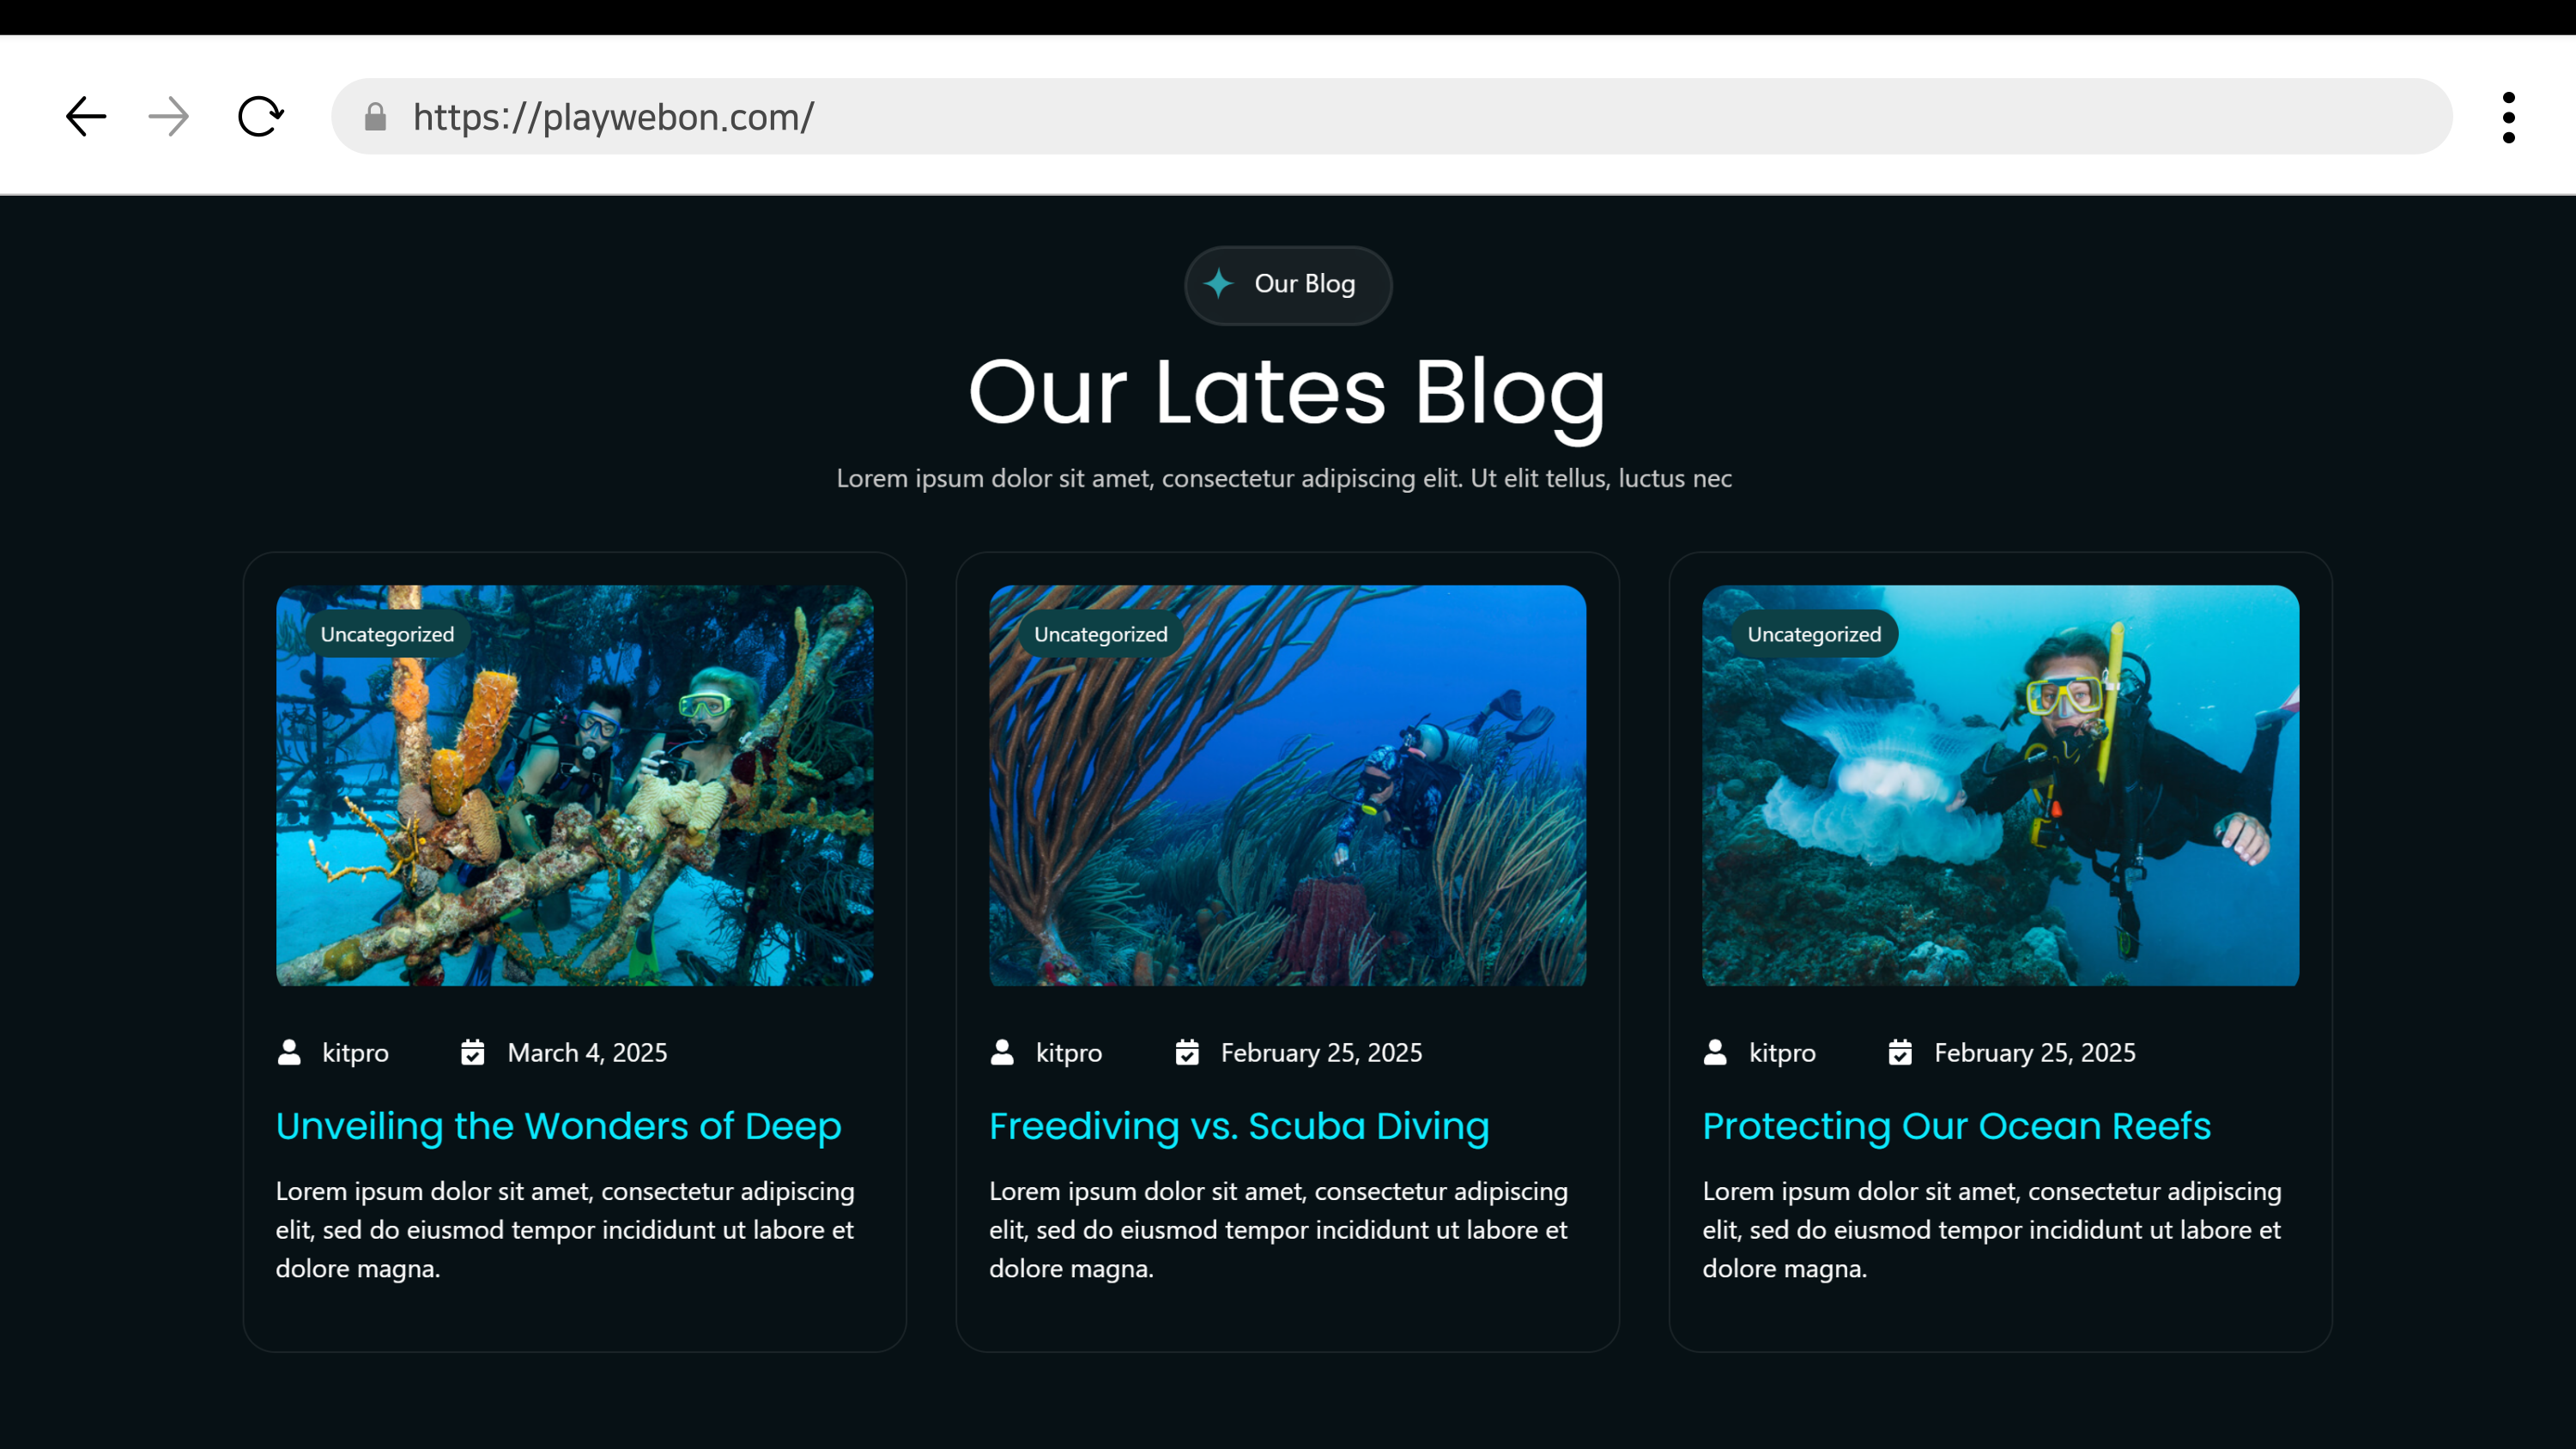Click the star icon beside Our Blog
Viewport: 2576px width, 1449px height.
click(1218, 284)
